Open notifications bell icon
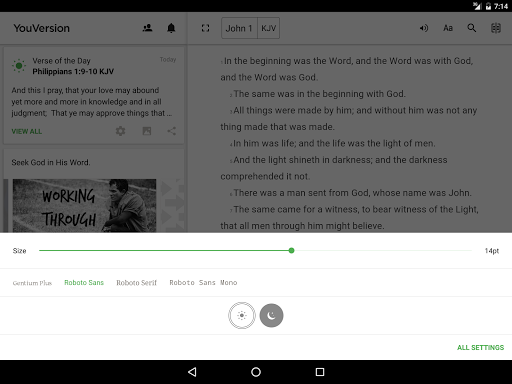Screen dimensions: 512x384 tap(171, 28)
